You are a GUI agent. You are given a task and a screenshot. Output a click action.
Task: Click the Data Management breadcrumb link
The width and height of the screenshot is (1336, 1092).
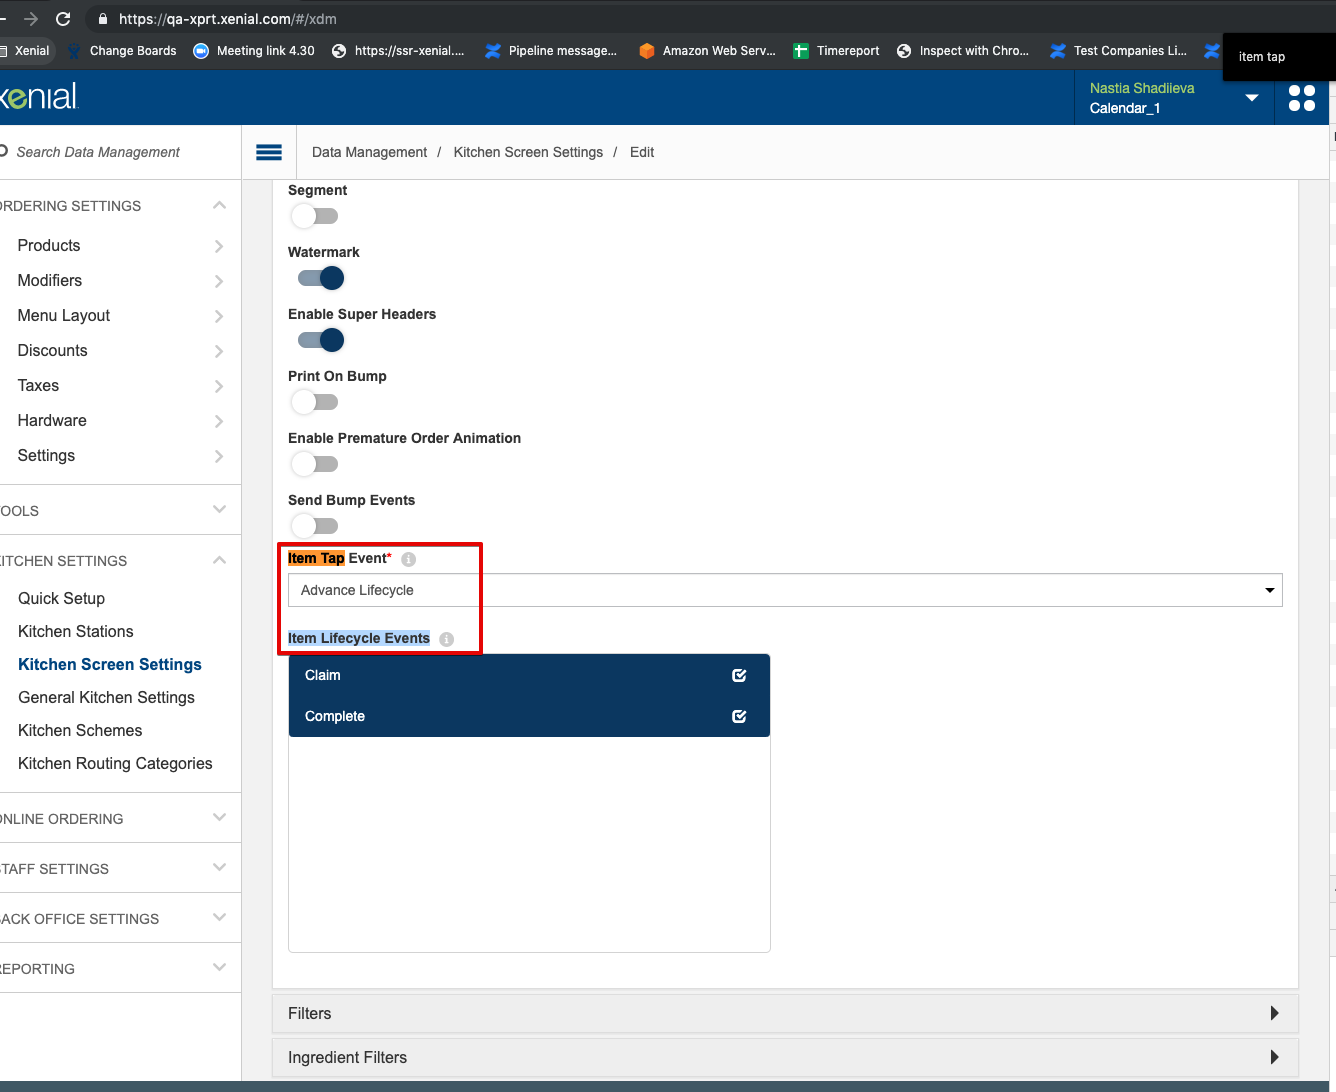[x=369, y=152]
